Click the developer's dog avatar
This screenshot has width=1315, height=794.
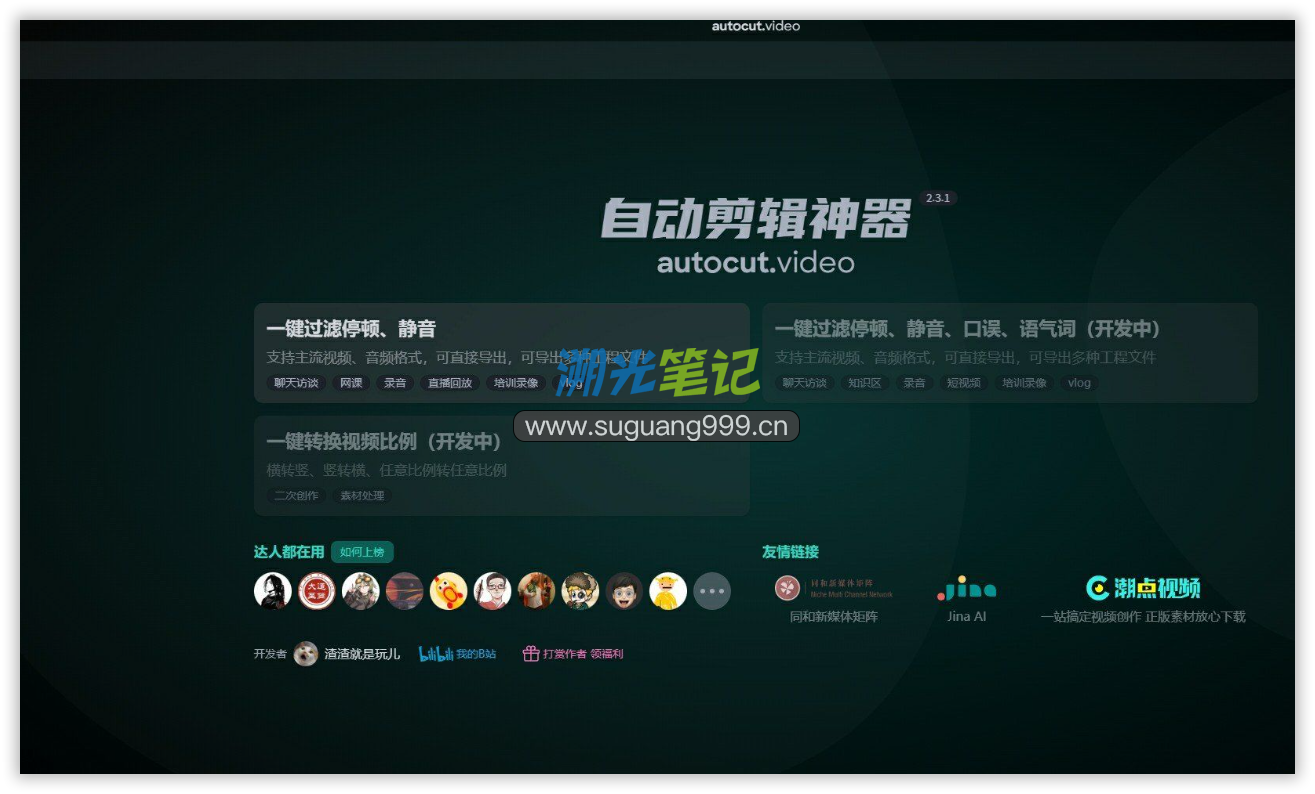[x=306, y=654]
